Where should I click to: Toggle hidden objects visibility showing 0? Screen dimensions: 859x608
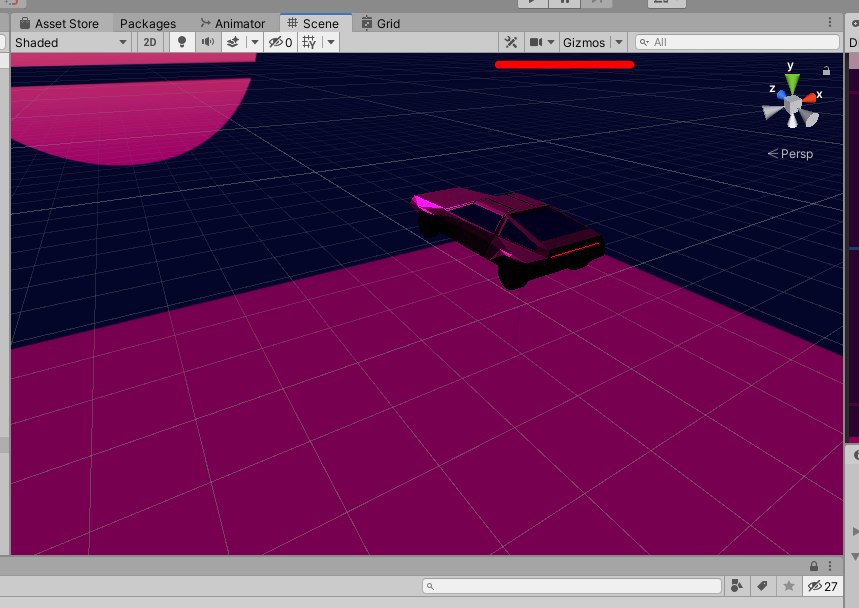coord(280,42)
